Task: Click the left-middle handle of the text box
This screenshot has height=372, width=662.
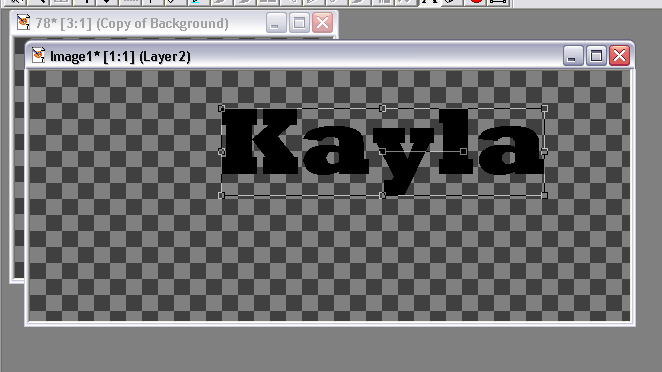Action: tap(221, 152)
